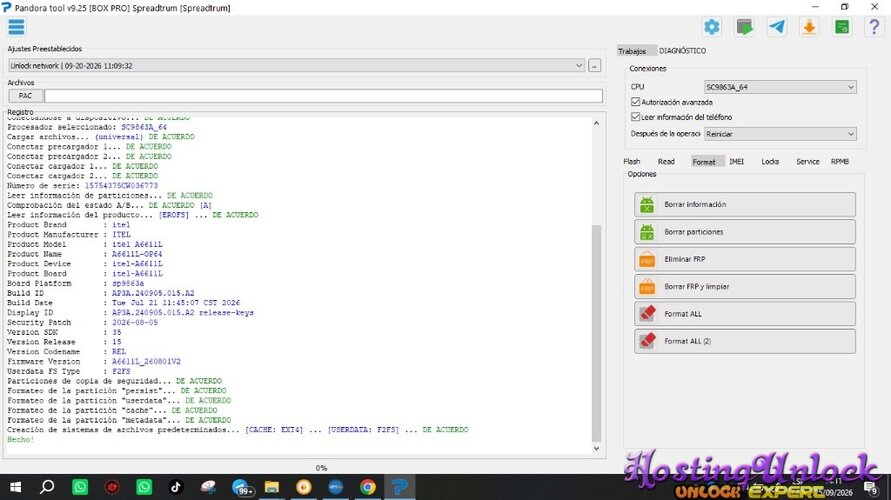The width and height of the screenshot is (891, 500).
Task: Open File Explorer from the taskbar
Action: pyautogui.click(x=272, y=487)
